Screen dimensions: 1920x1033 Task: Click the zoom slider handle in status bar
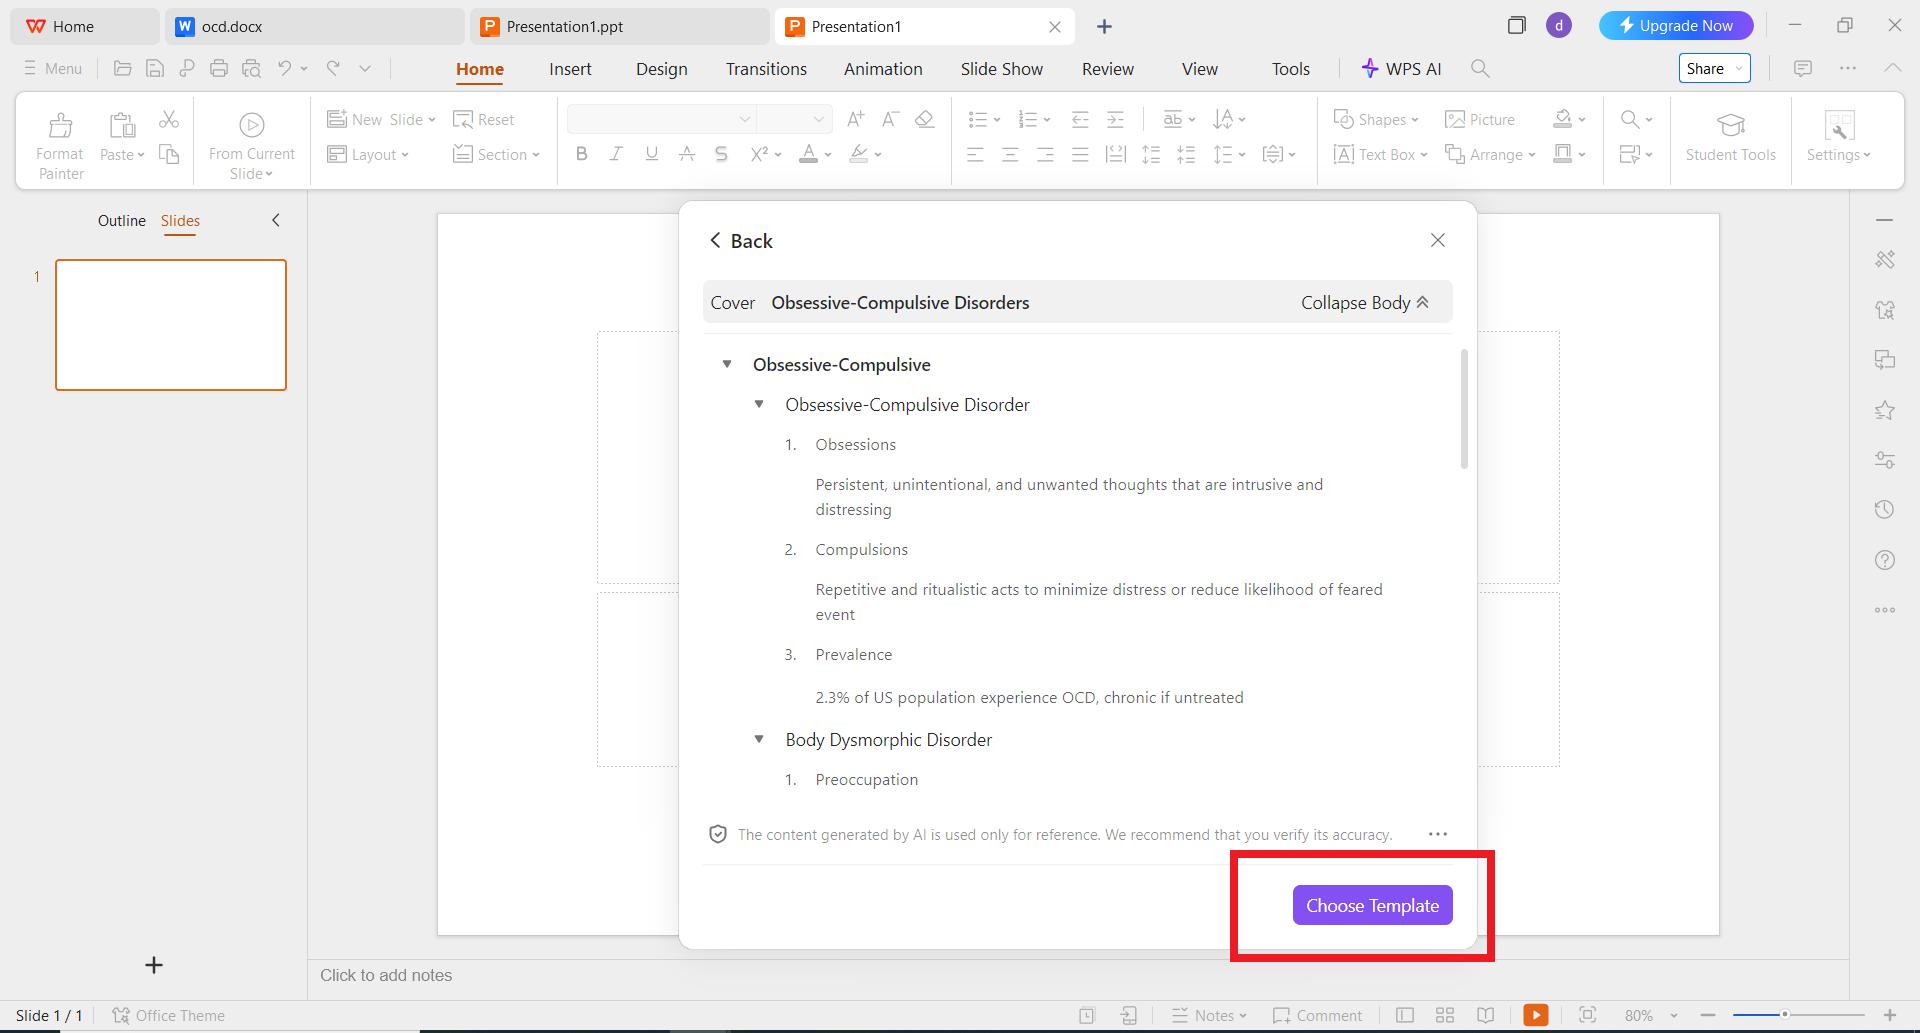1784,1015
